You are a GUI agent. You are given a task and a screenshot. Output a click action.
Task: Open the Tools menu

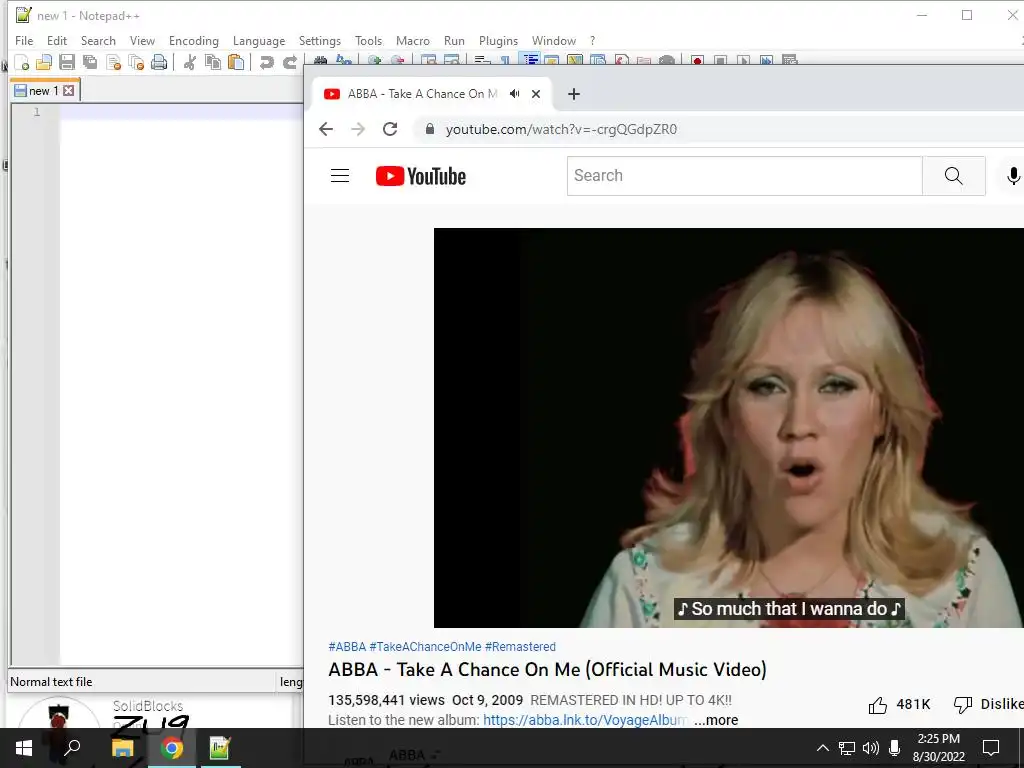pyautogui.click(x=368, y=40)
